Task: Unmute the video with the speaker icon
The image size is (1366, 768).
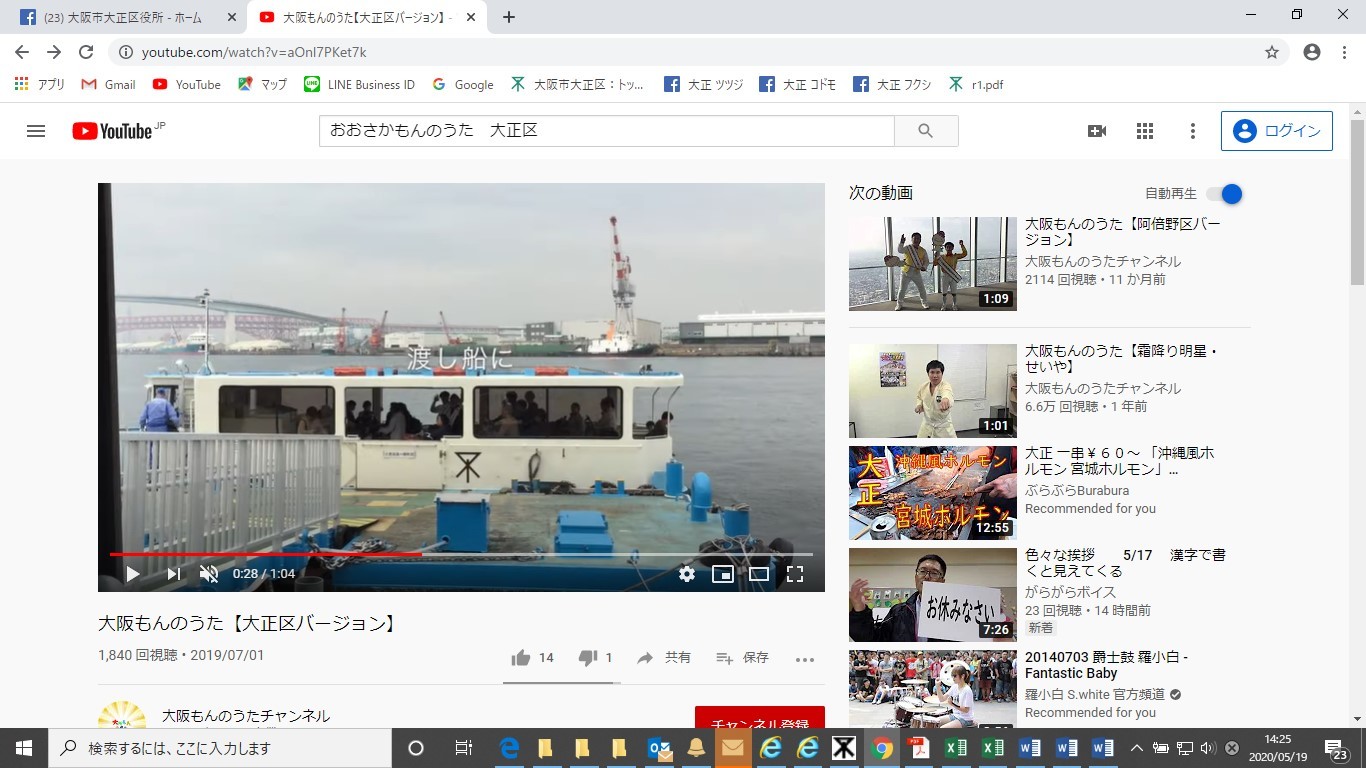Action: pos(208,574)
